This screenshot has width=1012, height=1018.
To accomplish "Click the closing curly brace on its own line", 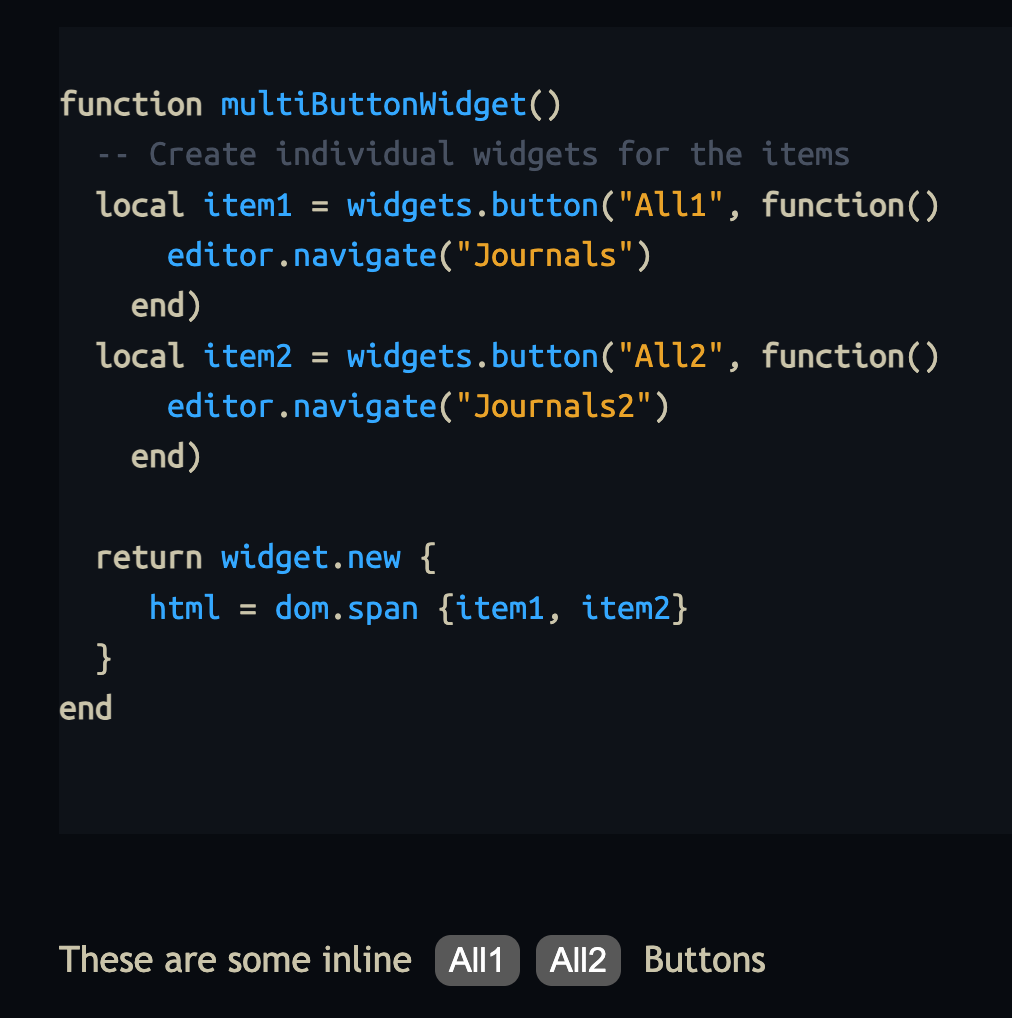I will (x=104, y=658).
